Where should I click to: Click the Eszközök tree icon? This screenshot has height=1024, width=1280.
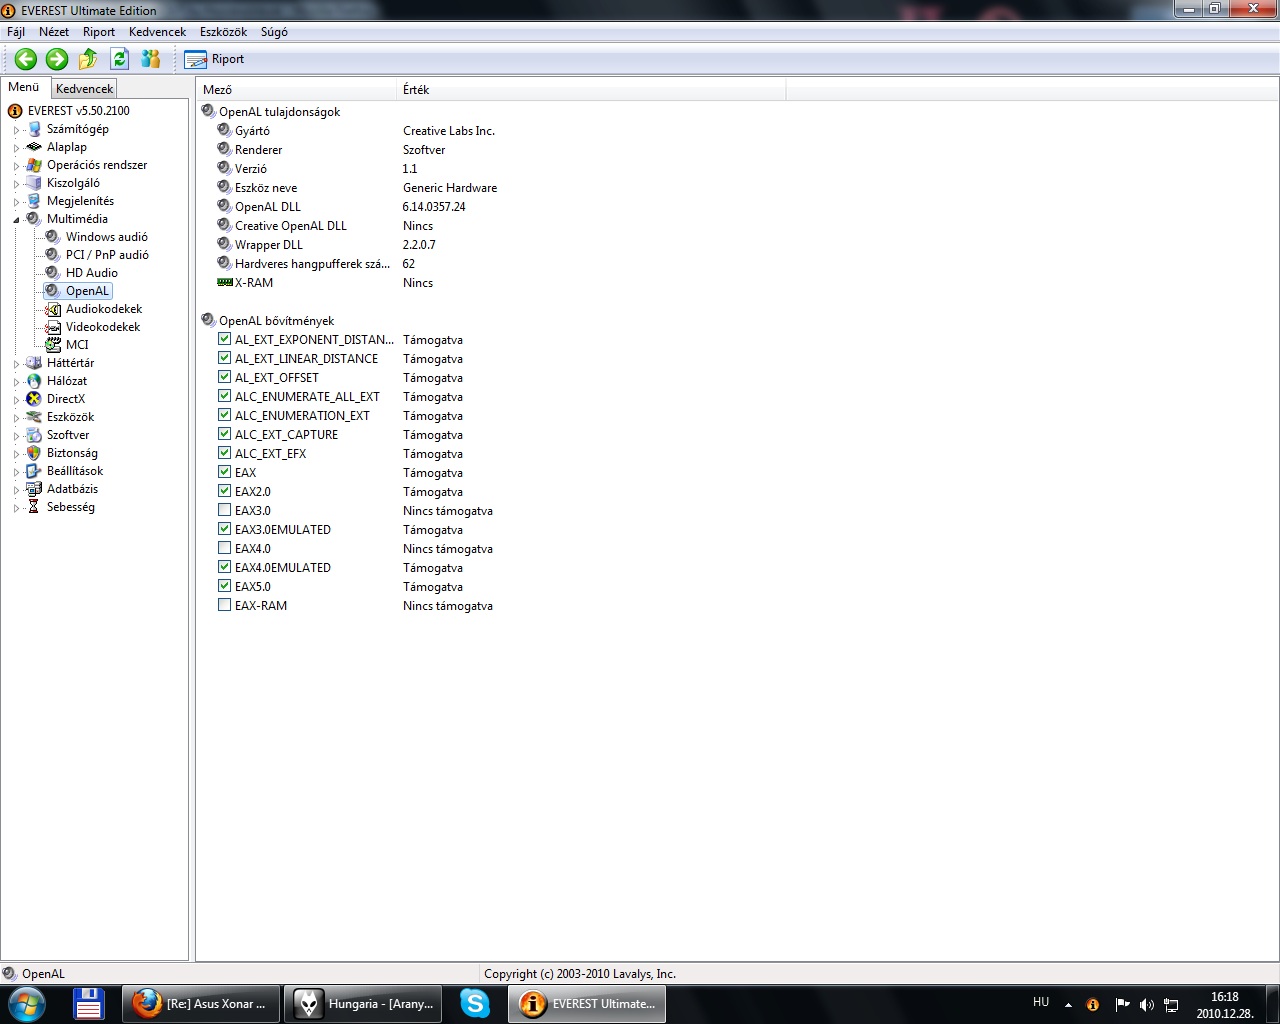point(34,417)
